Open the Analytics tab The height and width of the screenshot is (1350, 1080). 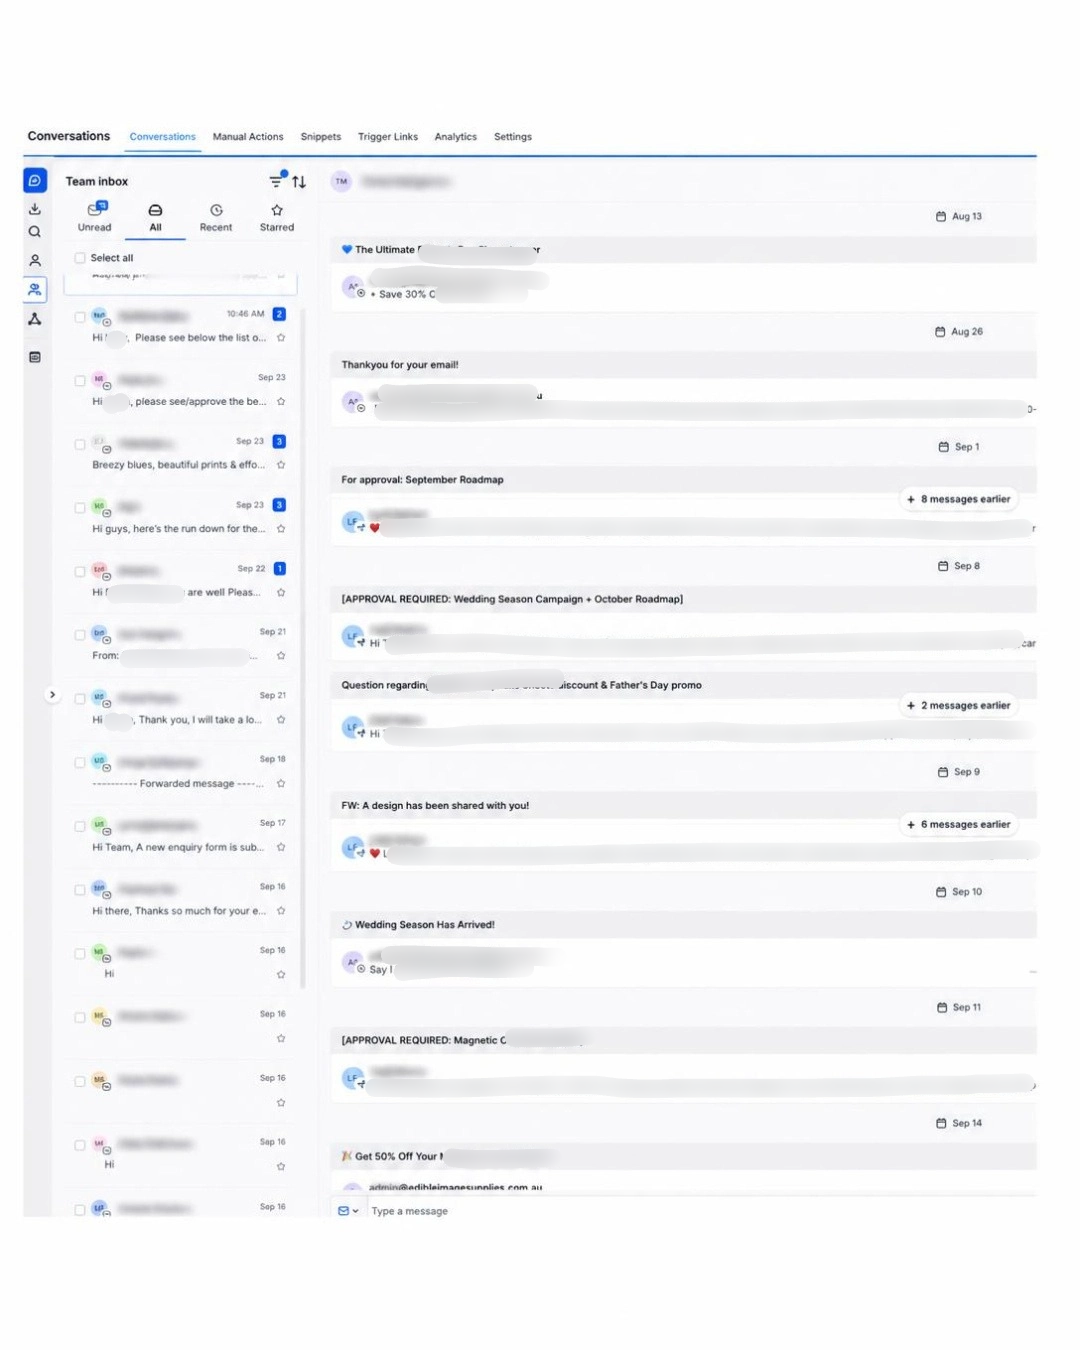pos(455,137)
